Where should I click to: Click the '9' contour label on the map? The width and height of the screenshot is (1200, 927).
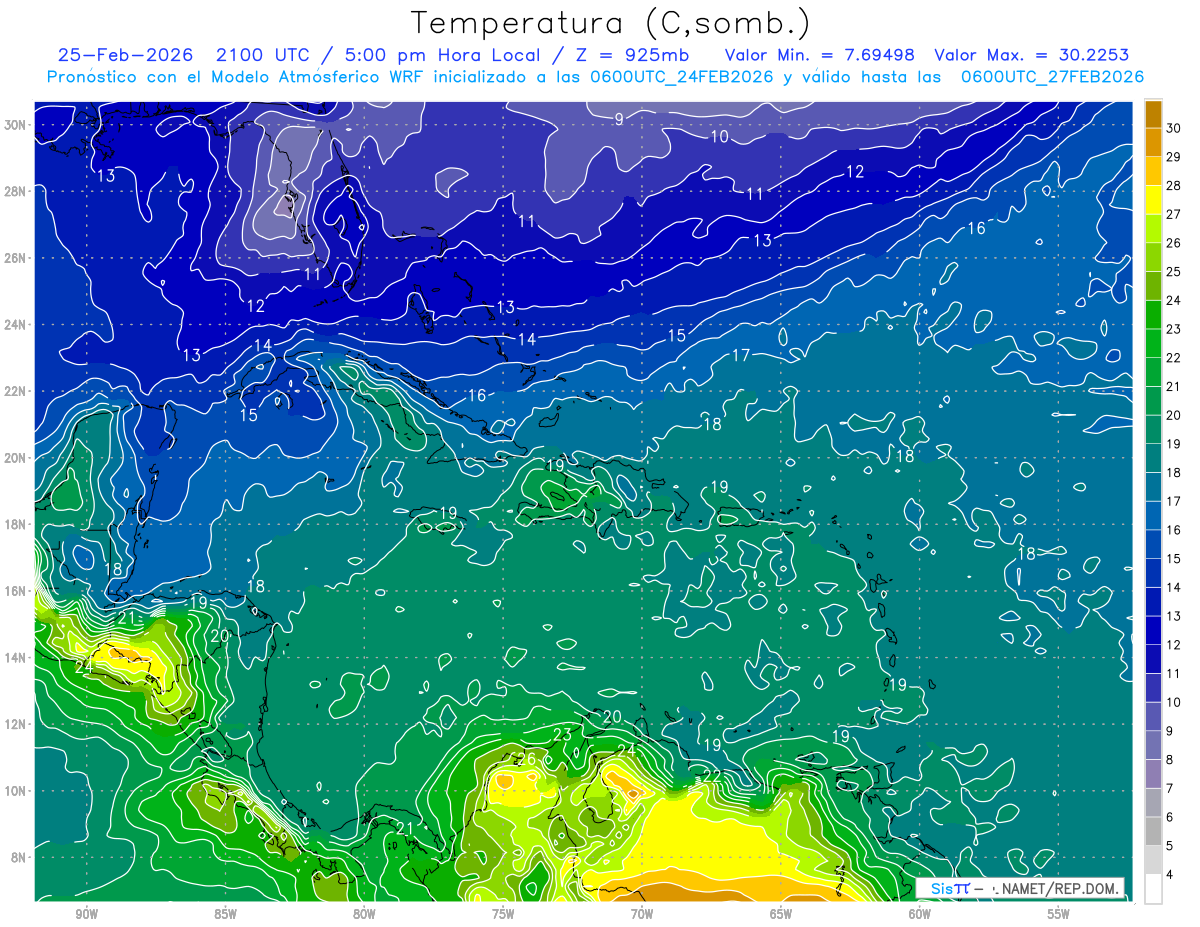click(619, 119)
